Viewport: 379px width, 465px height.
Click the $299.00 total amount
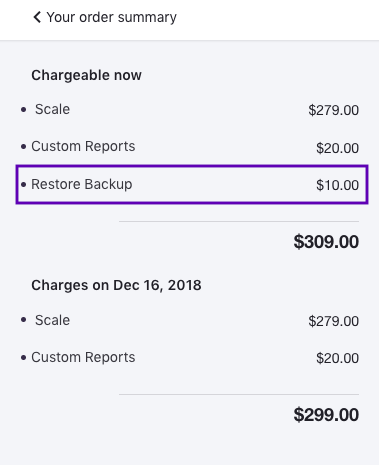[x=326, y=415]
